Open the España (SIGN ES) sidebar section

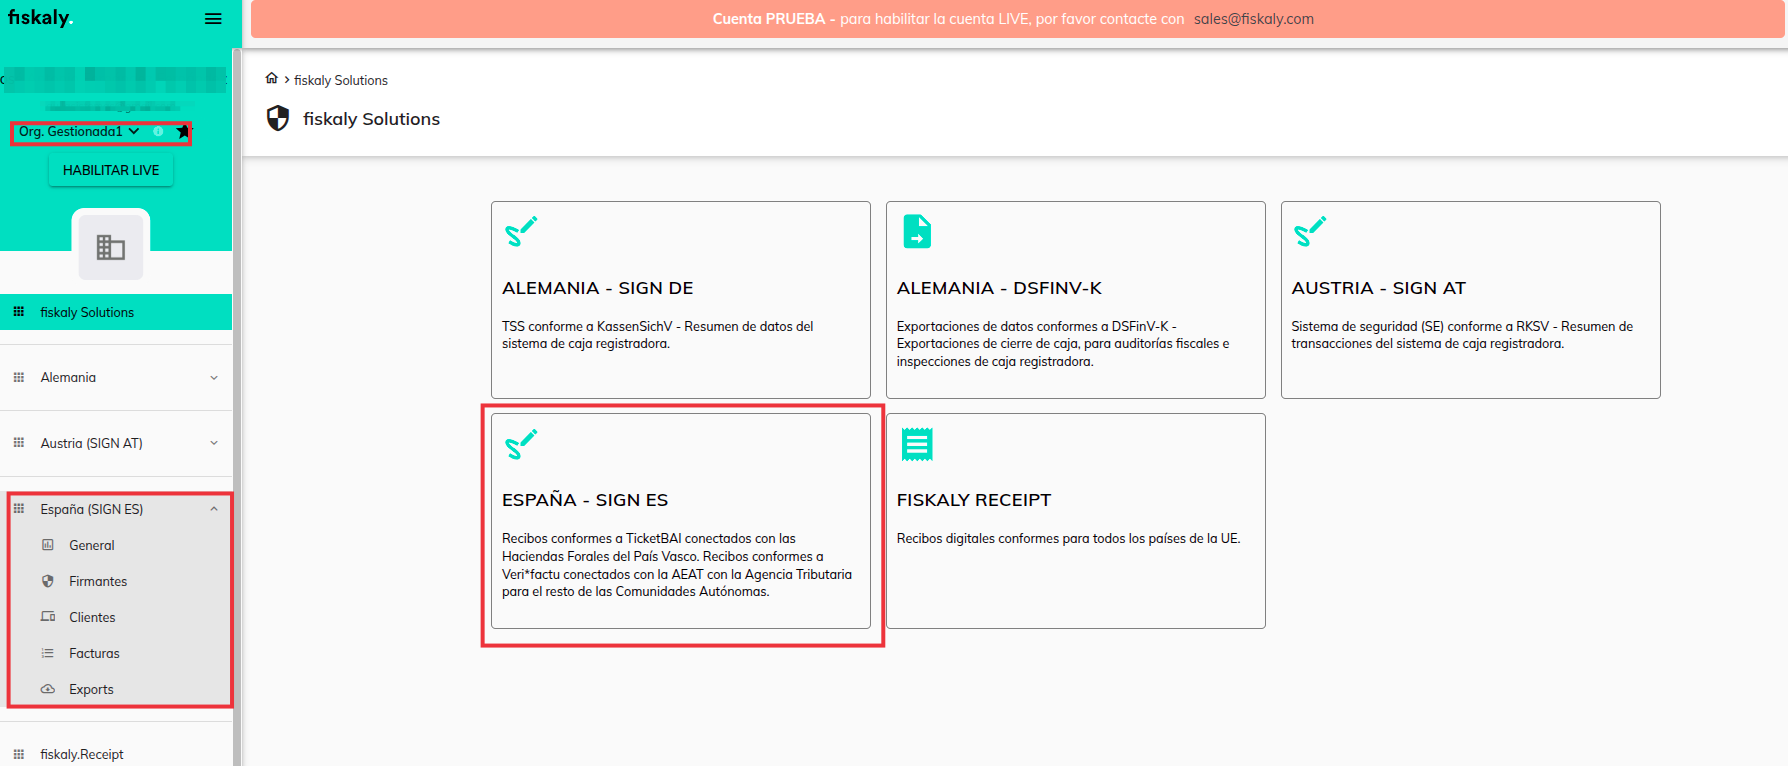pyautogui.click(x=116, y=509)
